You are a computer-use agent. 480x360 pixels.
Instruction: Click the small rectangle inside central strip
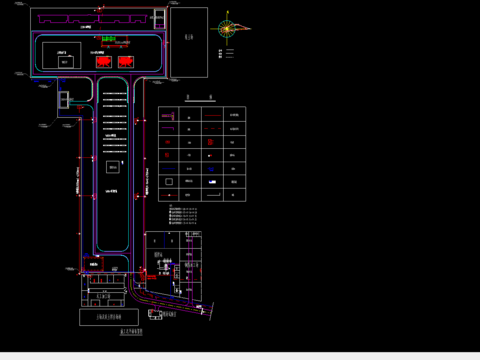[113, 167]
